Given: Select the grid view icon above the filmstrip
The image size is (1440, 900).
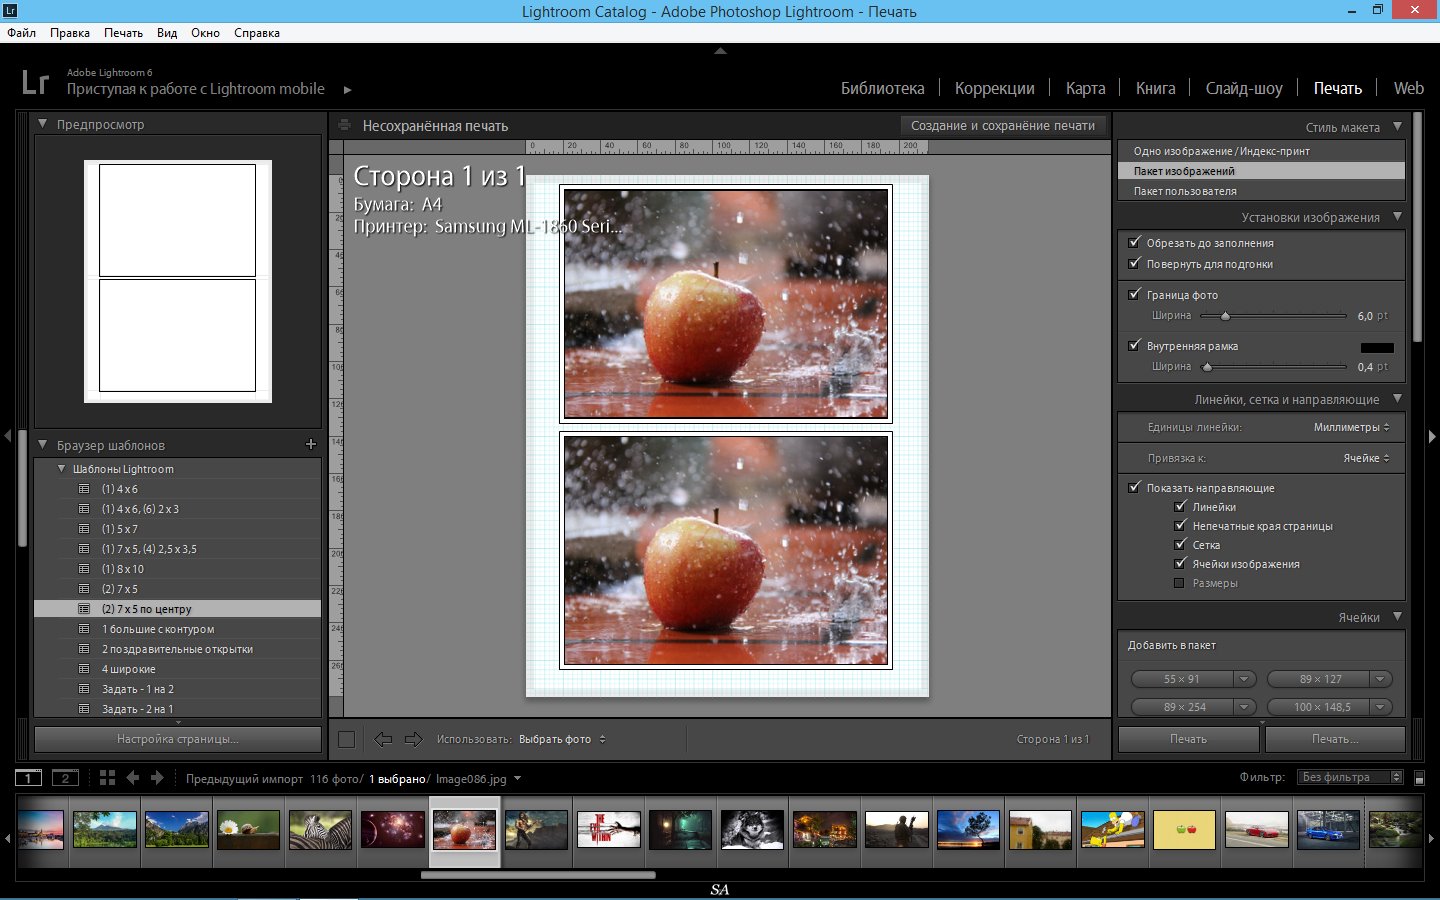Looking at the screenshot, I should point(107,777).
